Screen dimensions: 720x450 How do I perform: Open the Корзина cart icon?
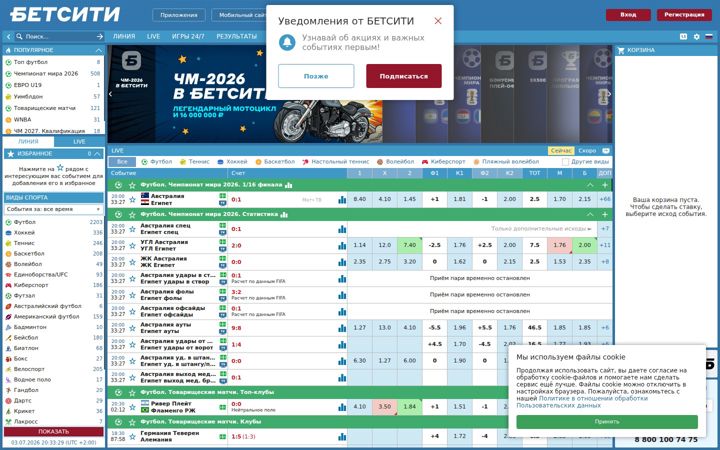[621, 50]
